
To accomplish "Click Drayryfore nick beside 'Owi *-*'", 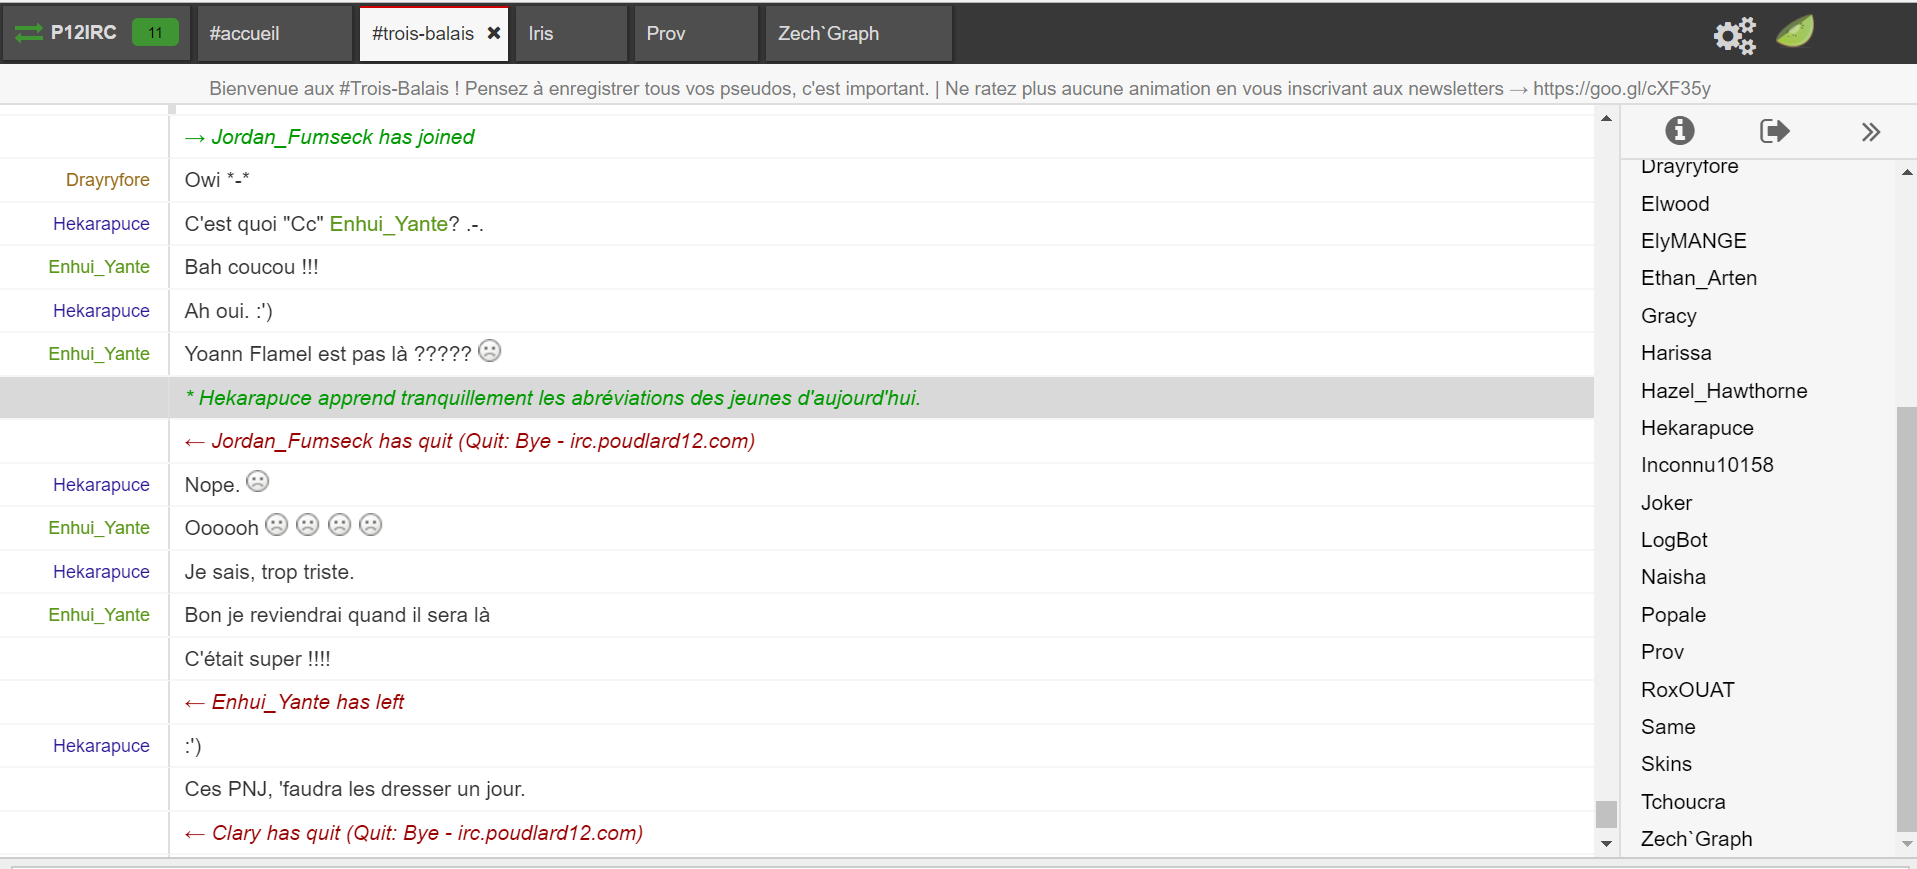I will 108,180.
